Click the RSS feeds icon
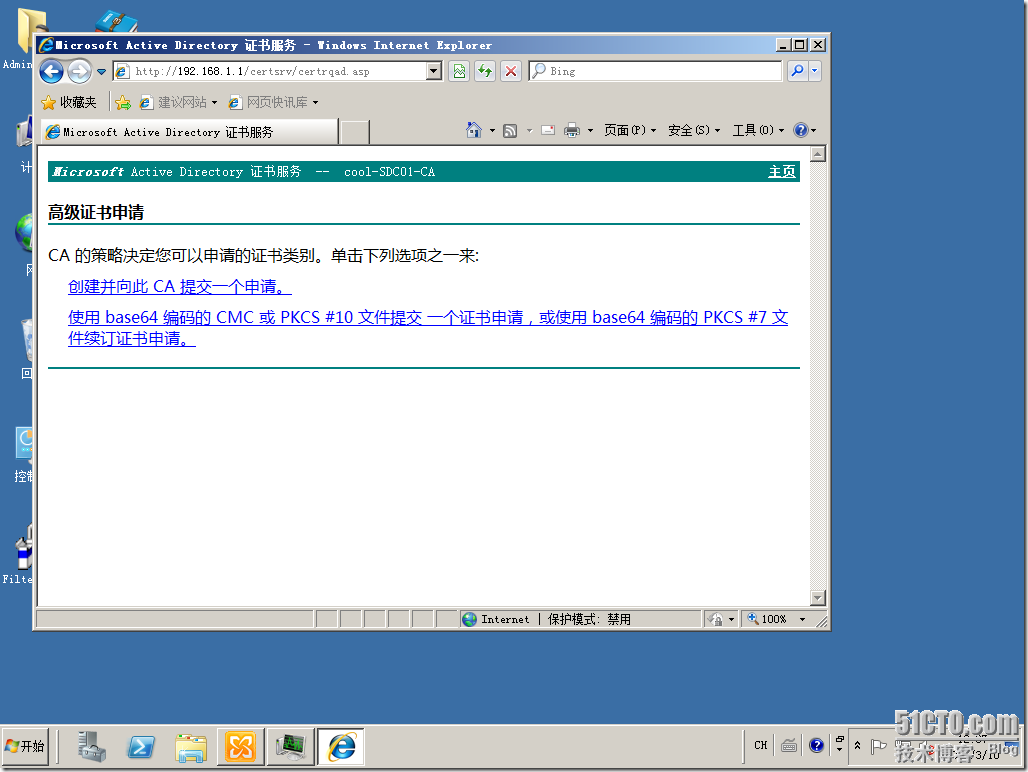The height and width of the screenshot is (772, 1028). [x=508, y=130]
